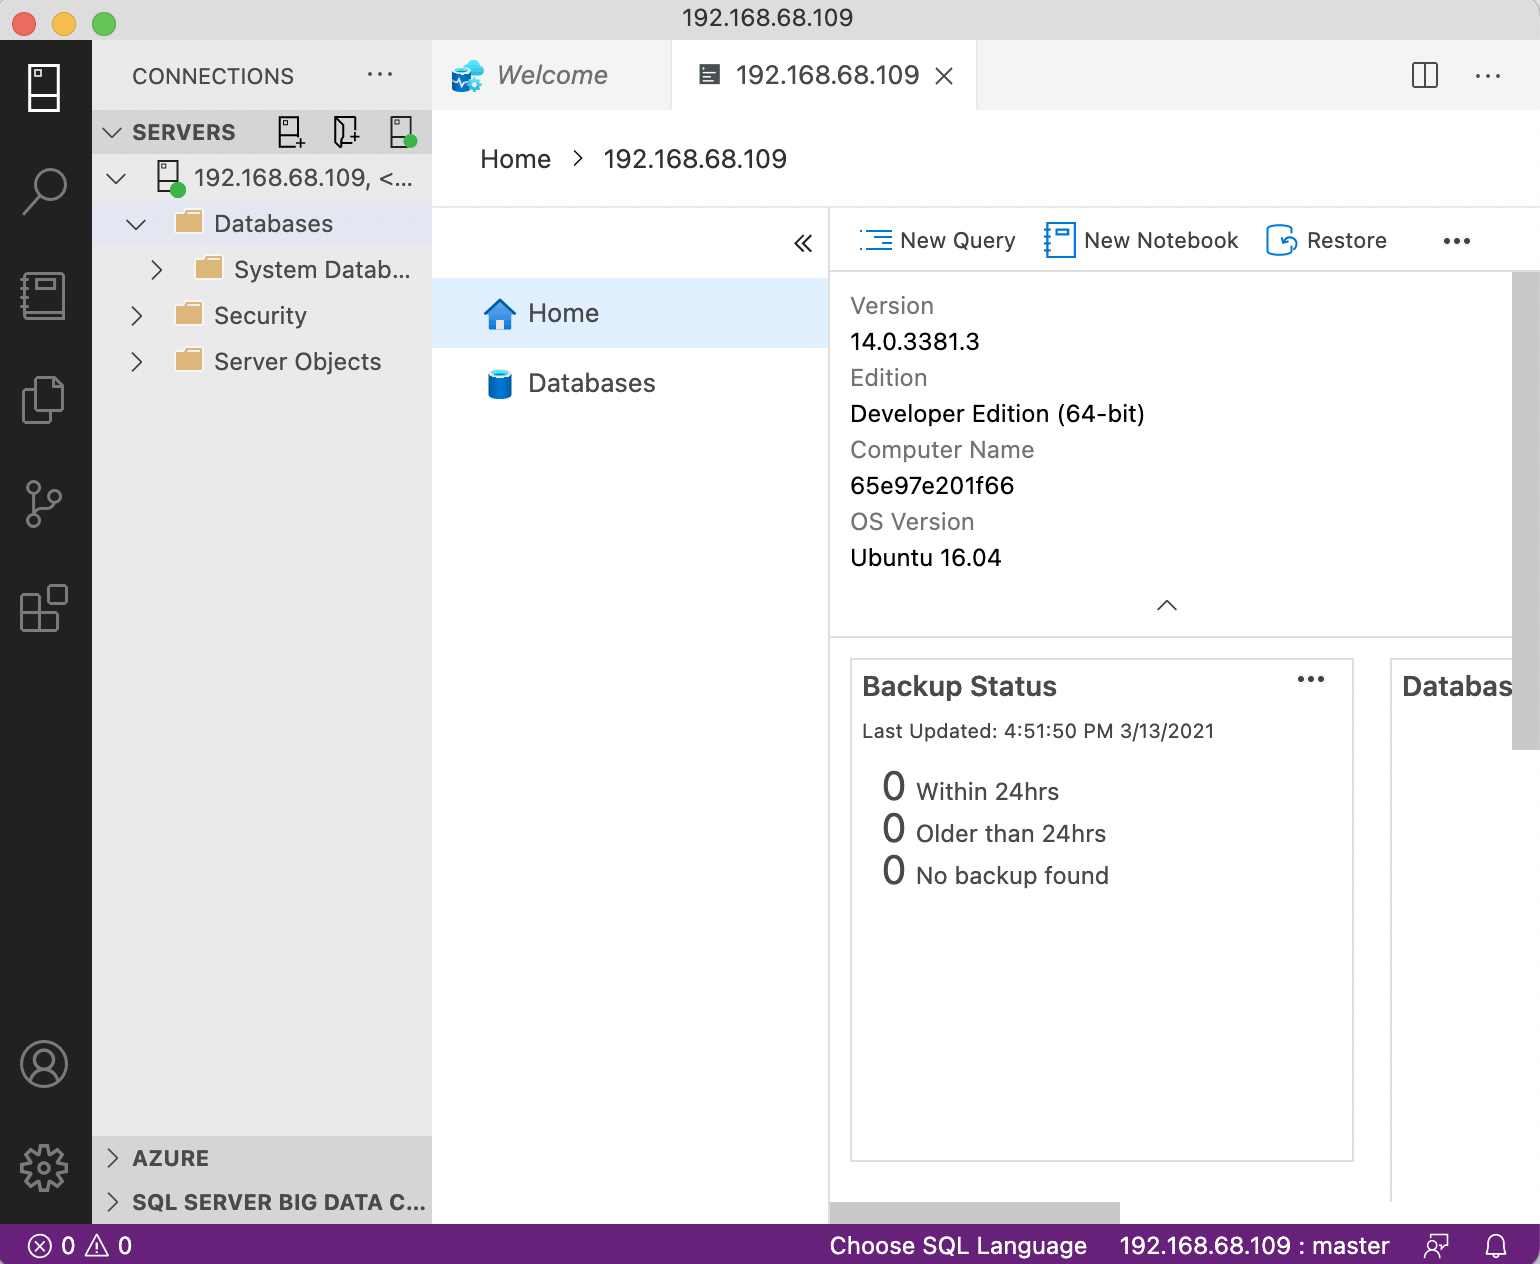The height and width of the screenshot is (1264, 1540).
Task: Expand the AZURE section
Action: coord(113,1158)
